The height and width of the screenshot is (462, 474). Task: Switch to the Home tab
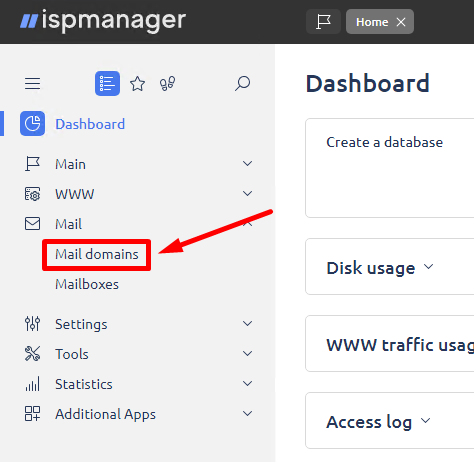(x=372, y=22)
